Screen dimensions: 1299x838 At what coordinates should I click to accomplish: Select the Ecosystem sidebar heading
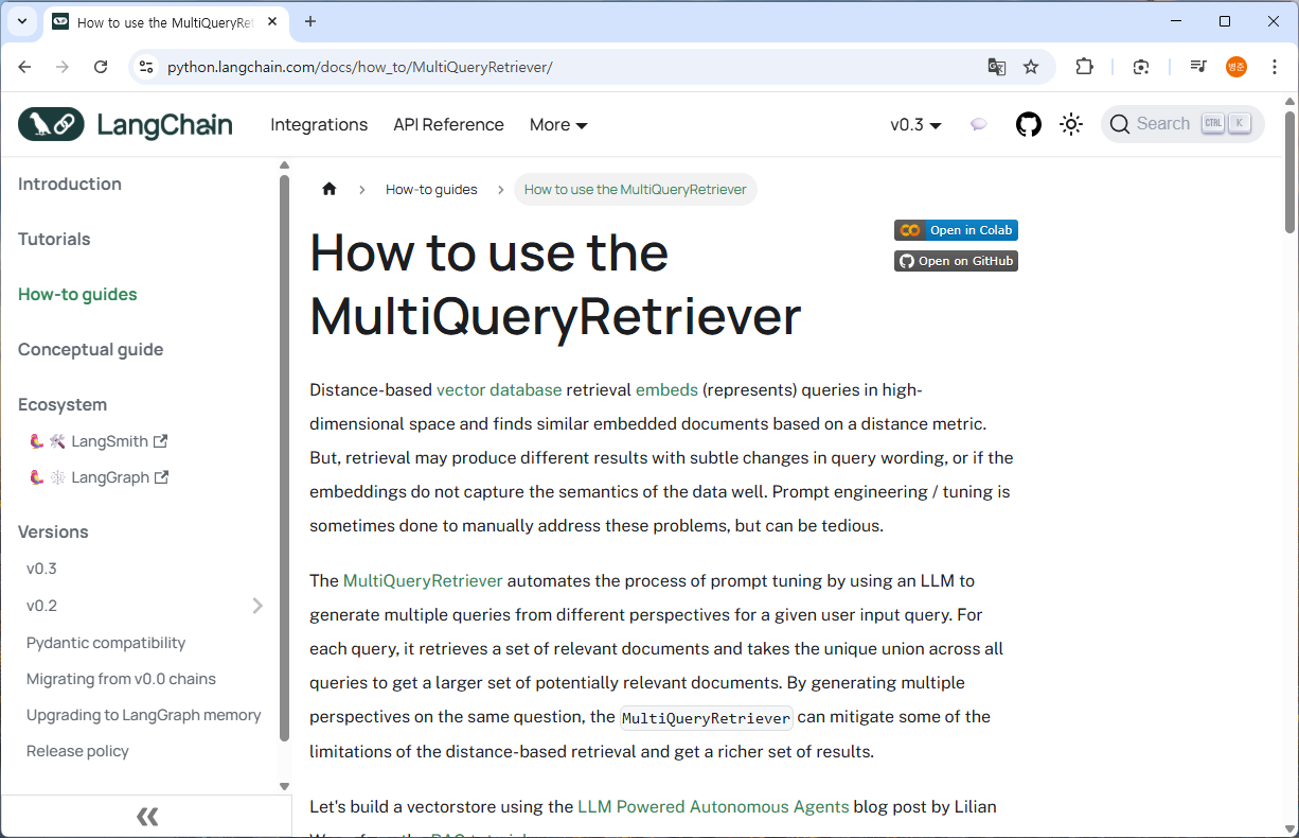[62, 404]
